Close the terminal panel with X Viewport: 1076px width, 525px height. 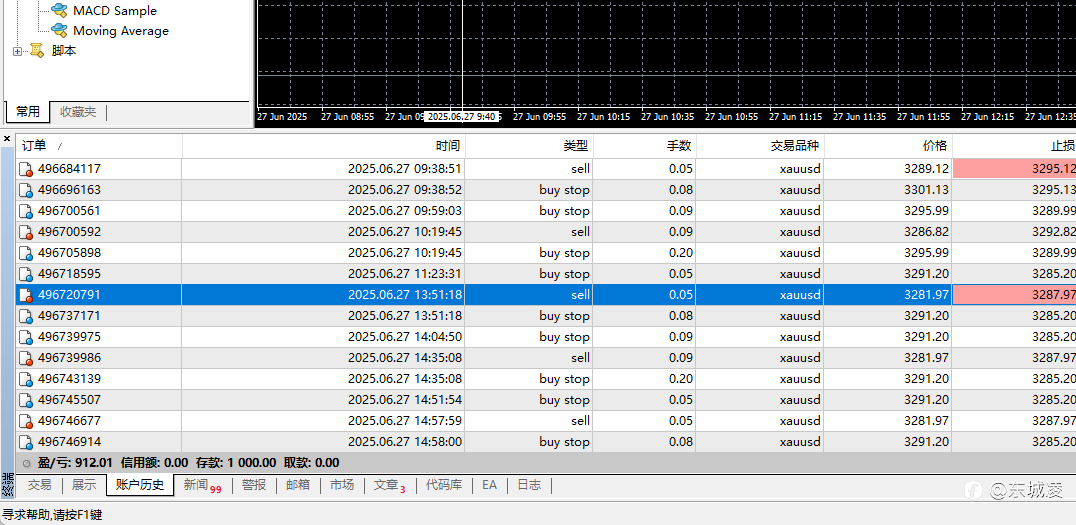7,139
